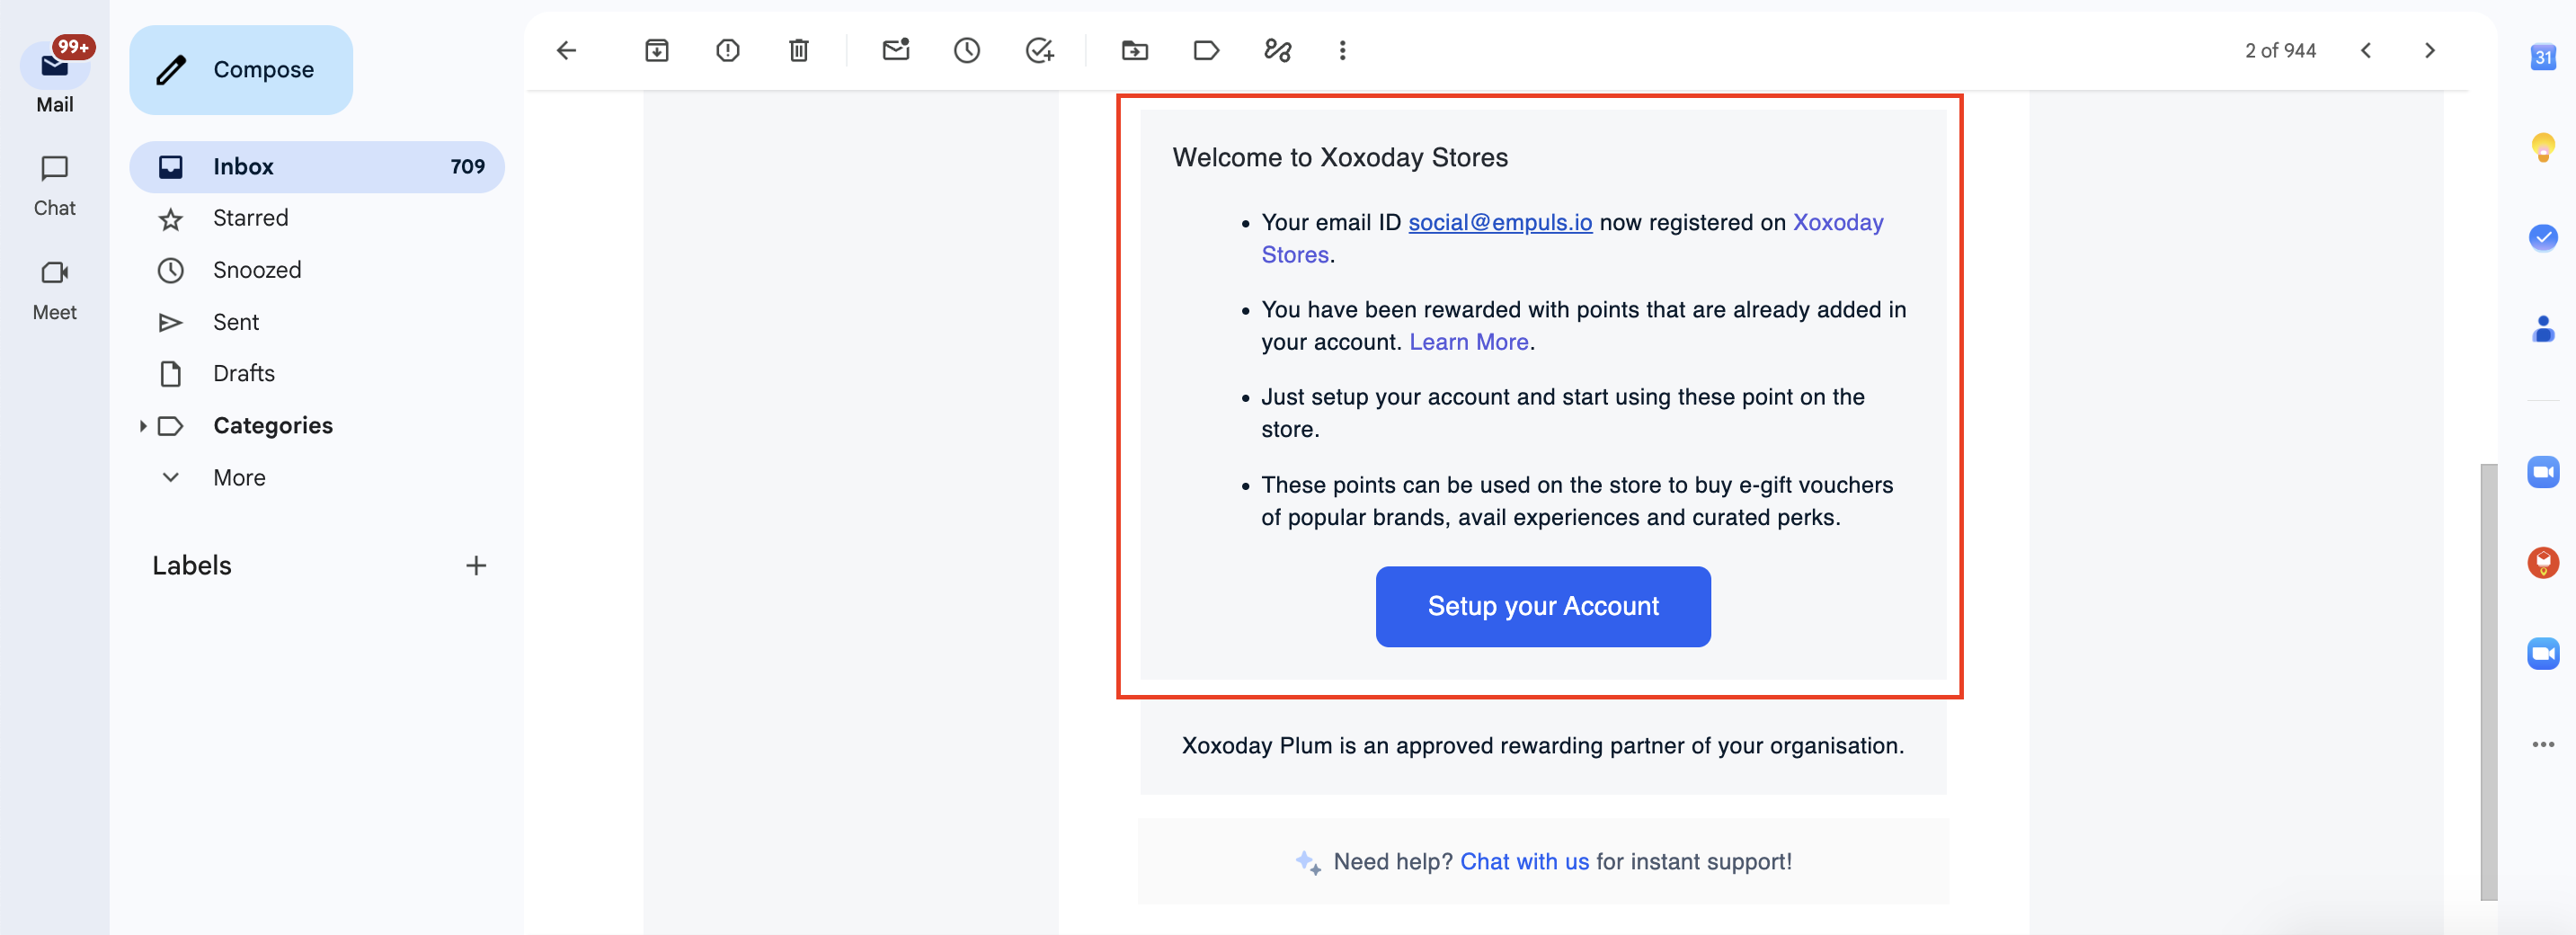This screenshot has width=2576, height=935.
Task: Expand the More folders chevron
Action: pyautogui.click(x=171, y=477)
